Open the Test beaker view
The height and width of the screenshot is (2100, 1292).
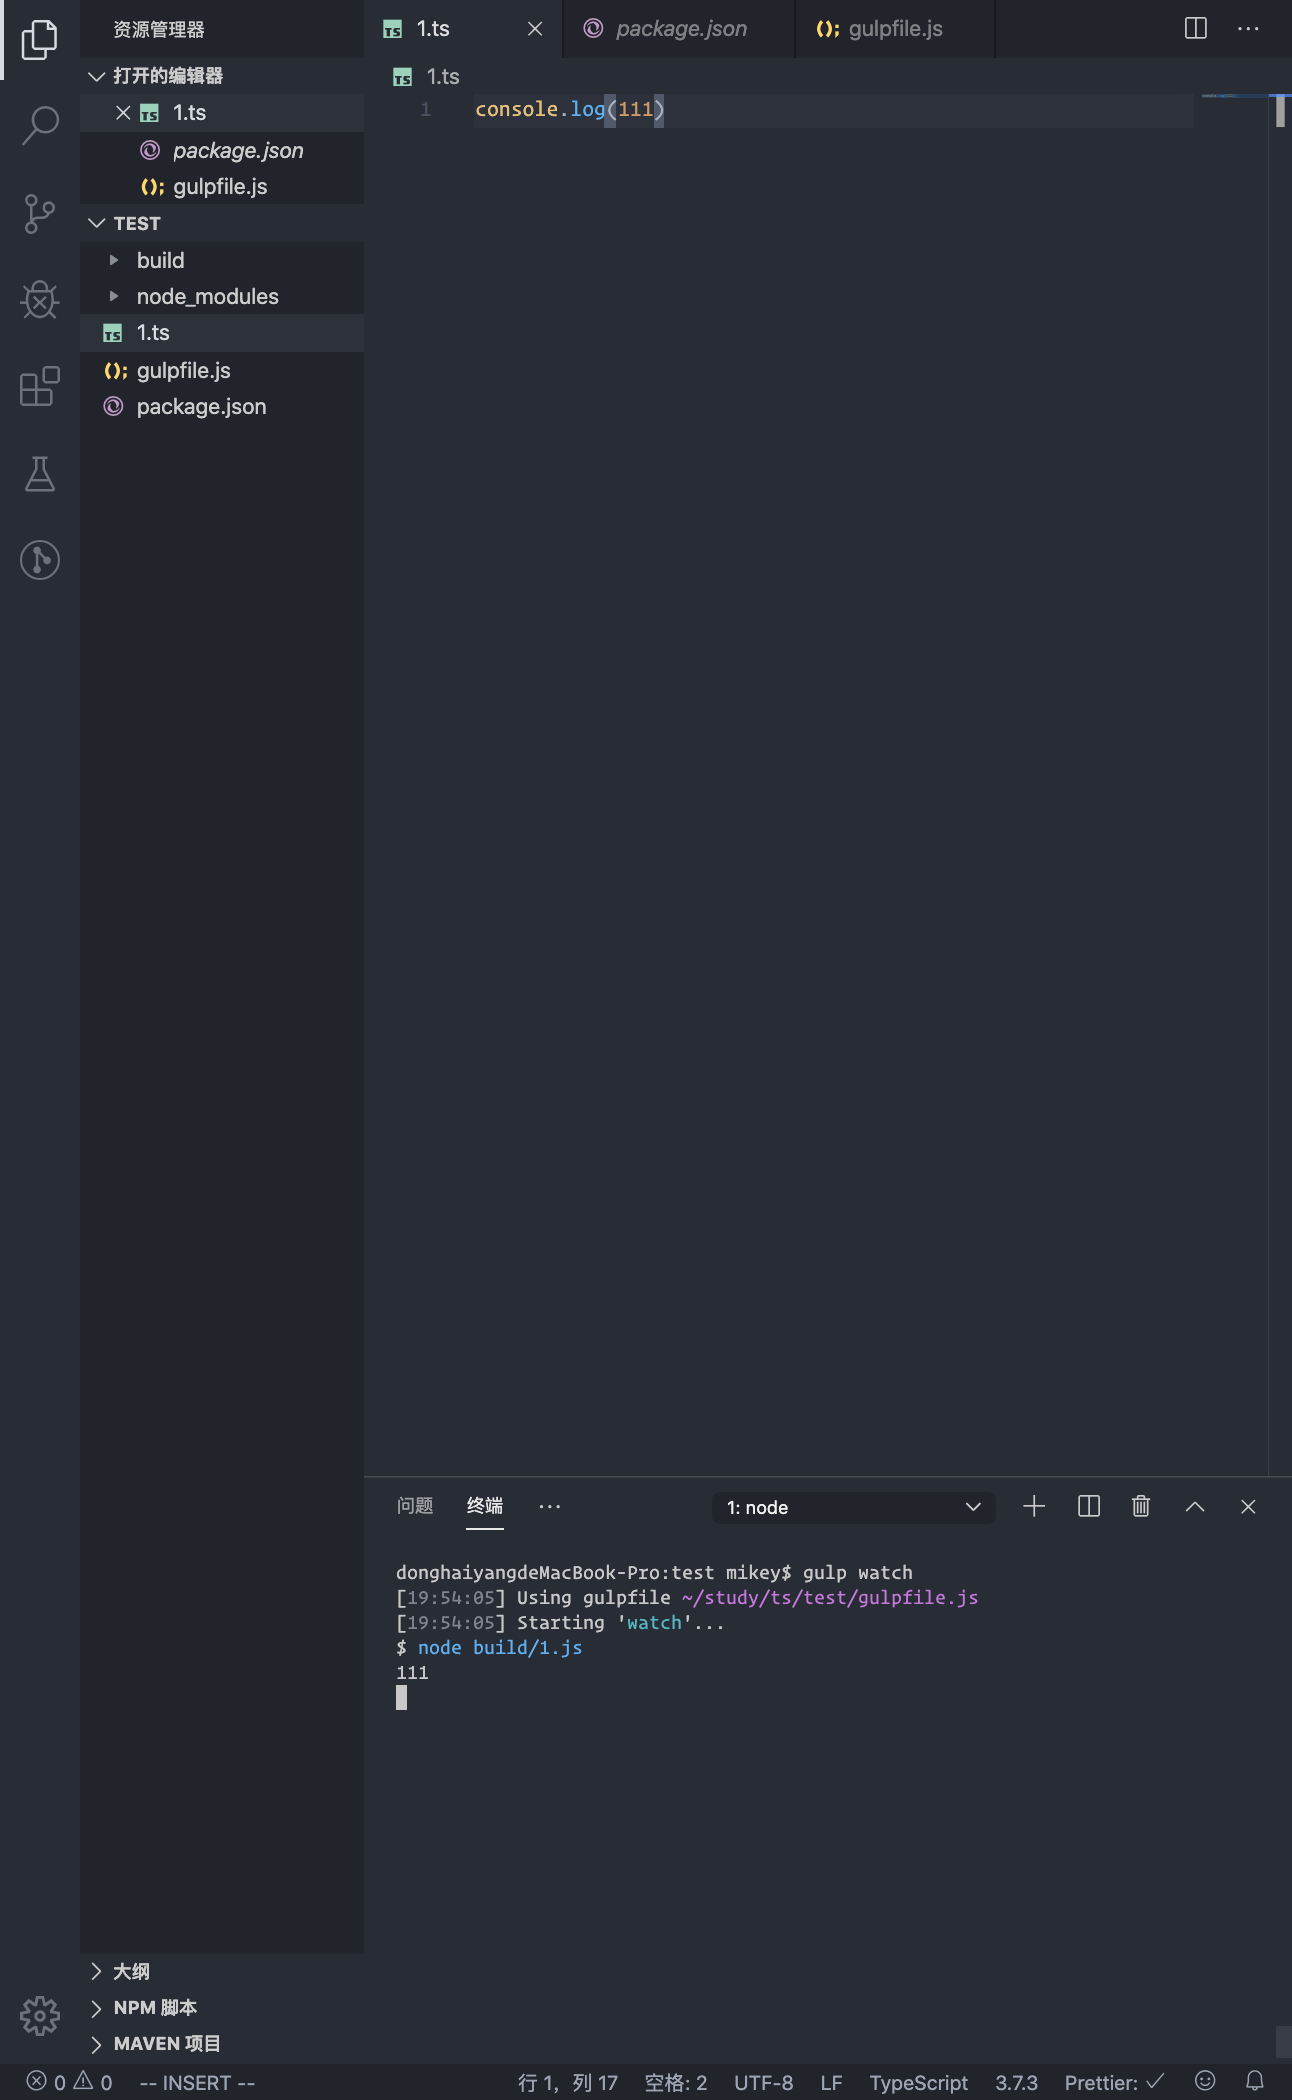40,474
